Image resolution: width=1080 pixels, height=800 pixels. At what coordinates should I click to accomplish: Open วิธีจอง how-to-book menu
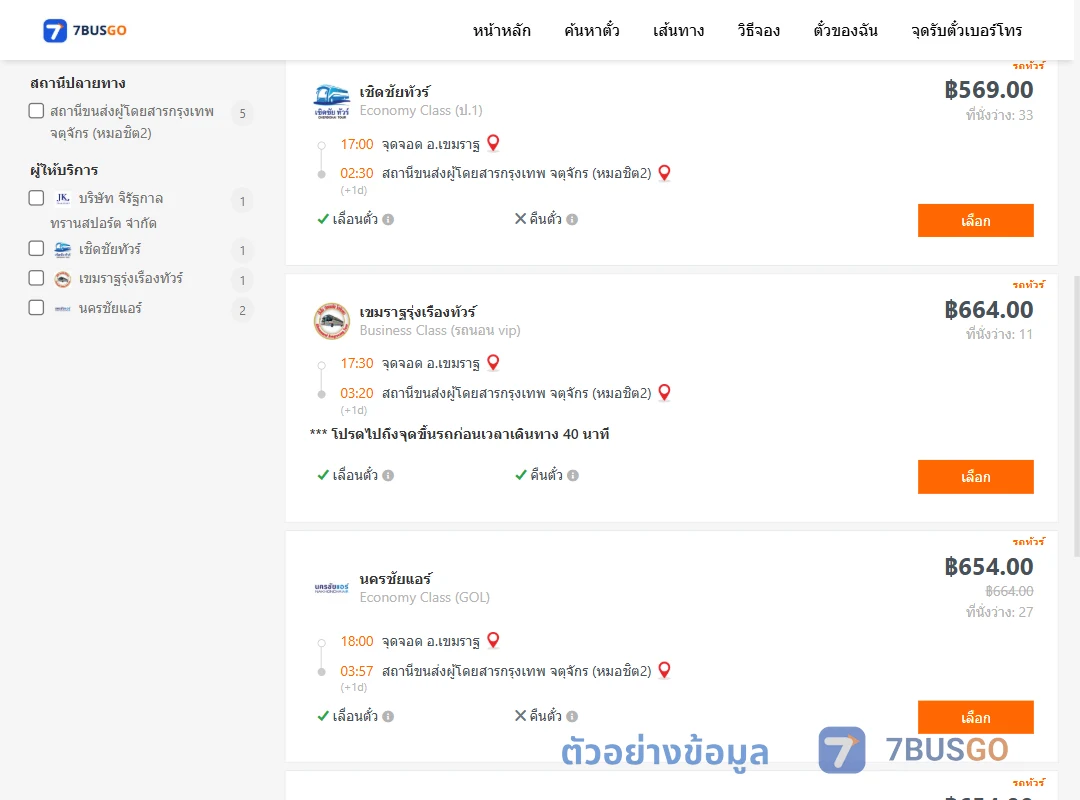pos(758,30)
